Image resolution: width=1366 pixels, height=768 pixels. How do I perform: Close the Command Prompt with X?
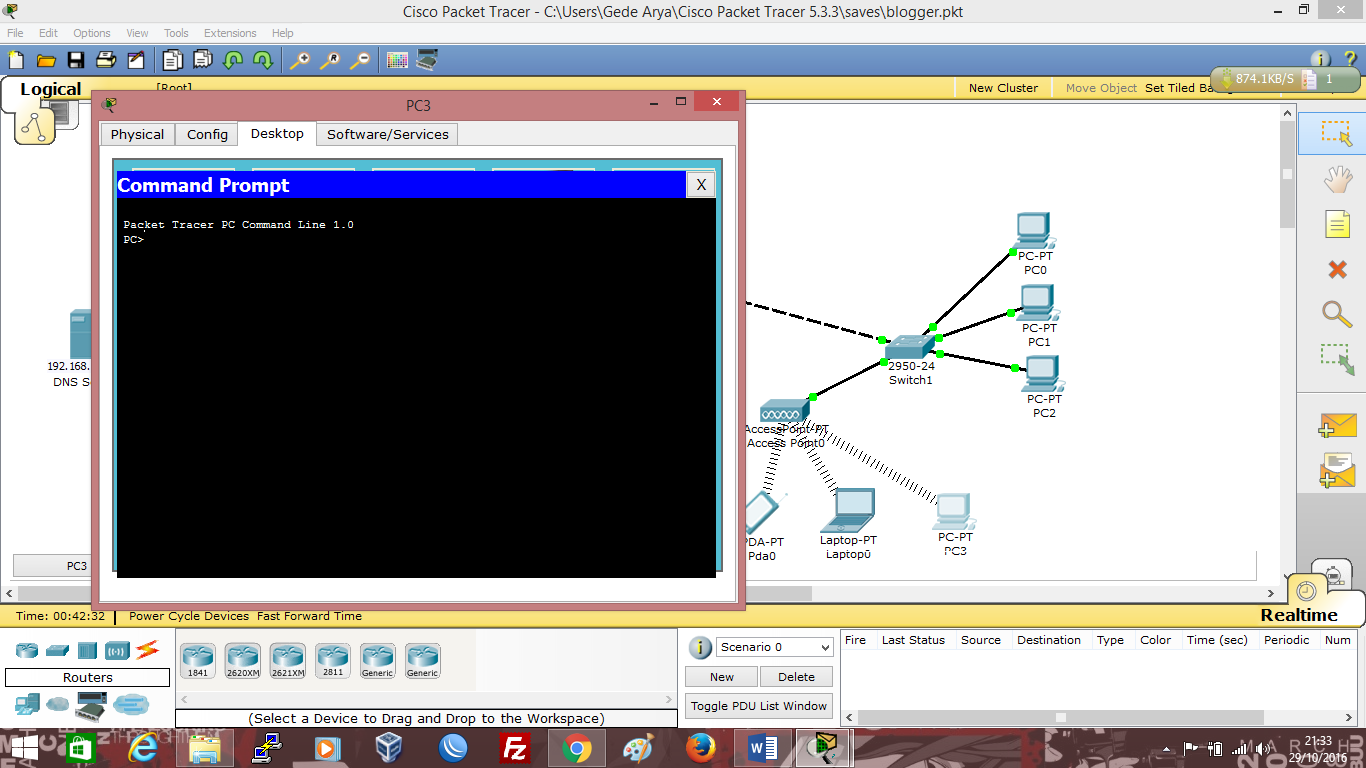pyautogui.click(x=701, y=185)
